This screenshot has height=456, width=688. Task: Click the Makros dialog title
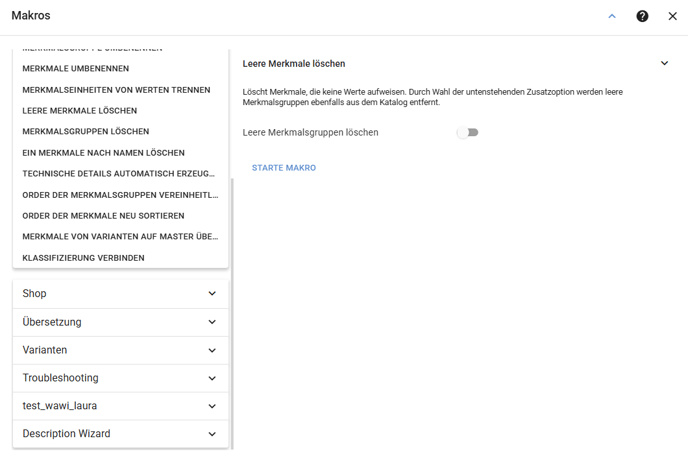pyautogui.click(x=31, y=15)
